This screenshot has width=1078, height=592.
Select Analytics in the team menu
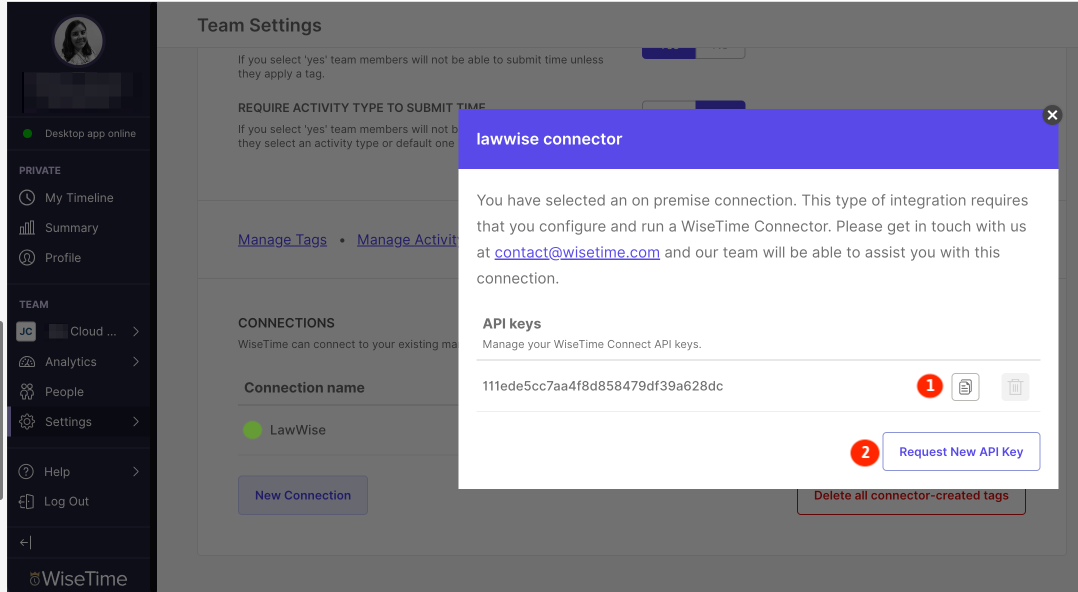coord(71,362)
